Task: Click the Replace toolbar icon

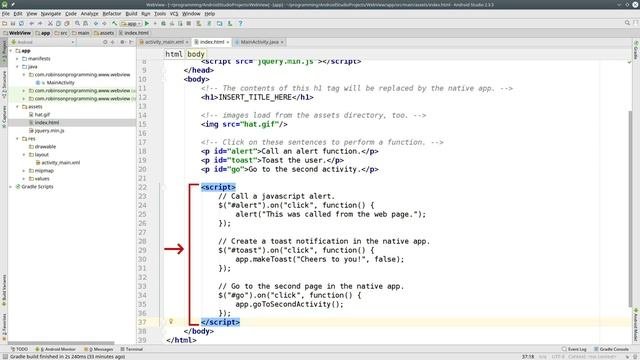Action: pyautogui.click(x=86, y=24)
